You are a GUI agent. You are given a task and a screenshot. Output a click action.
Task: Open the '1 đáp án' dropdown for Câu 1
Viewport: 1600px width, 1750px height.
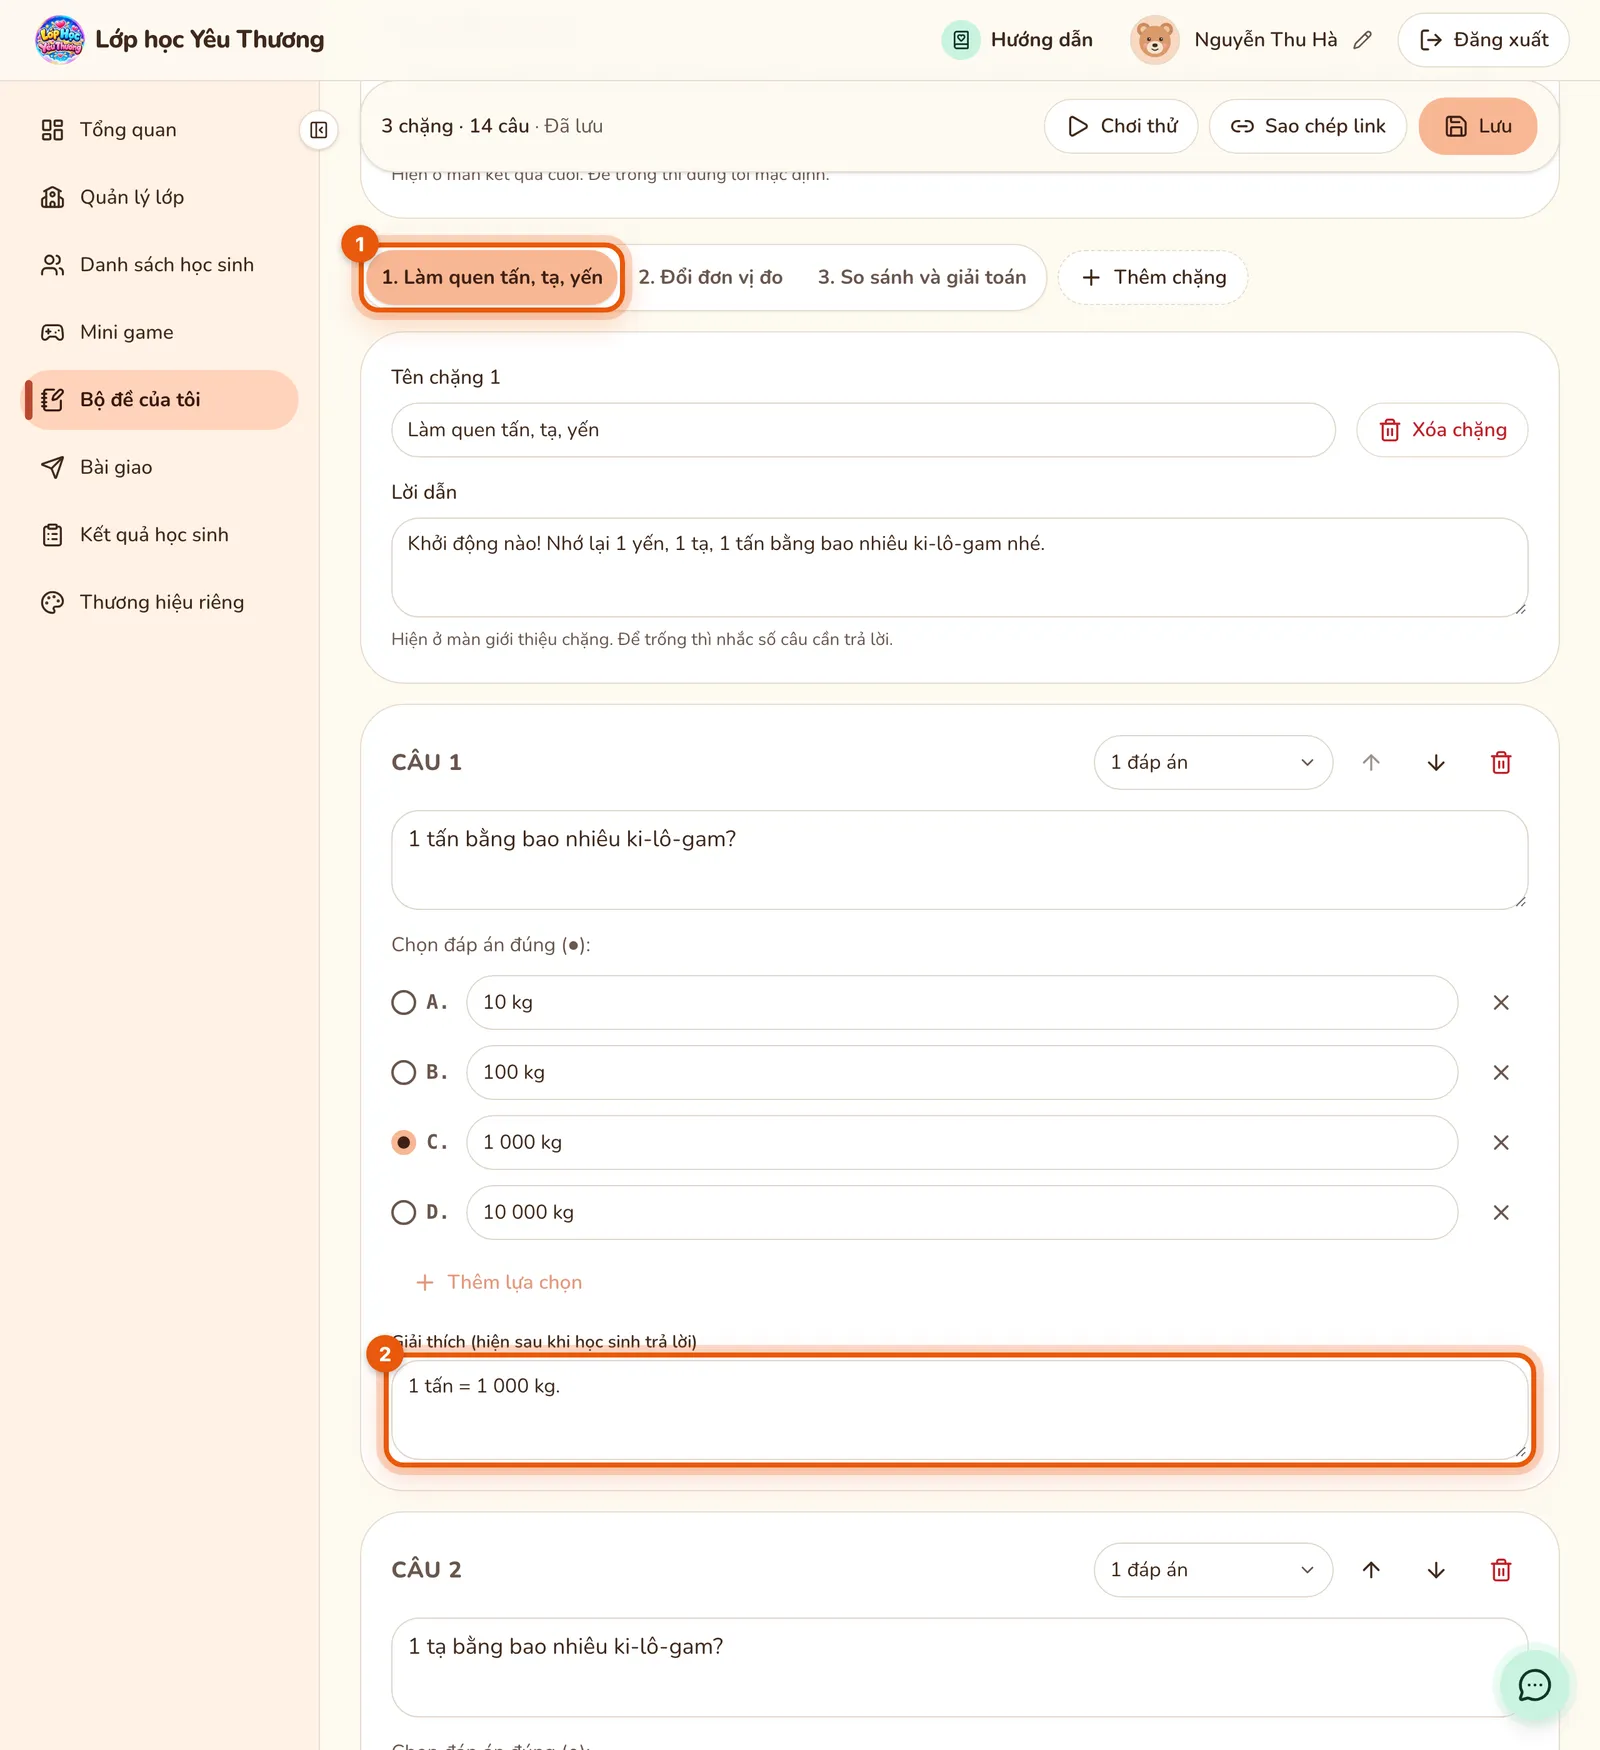click(x=1213, y=763)
